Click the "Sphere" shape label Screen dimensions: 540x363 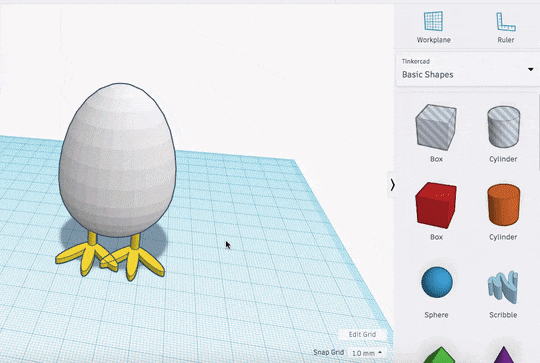click(436, 315)
